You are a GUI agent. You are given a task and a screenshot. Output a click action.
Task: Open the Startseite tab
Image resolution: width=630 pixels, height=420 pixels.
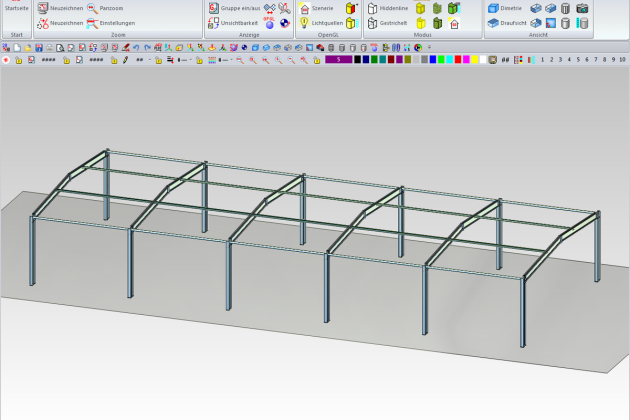tap(17, 8)
